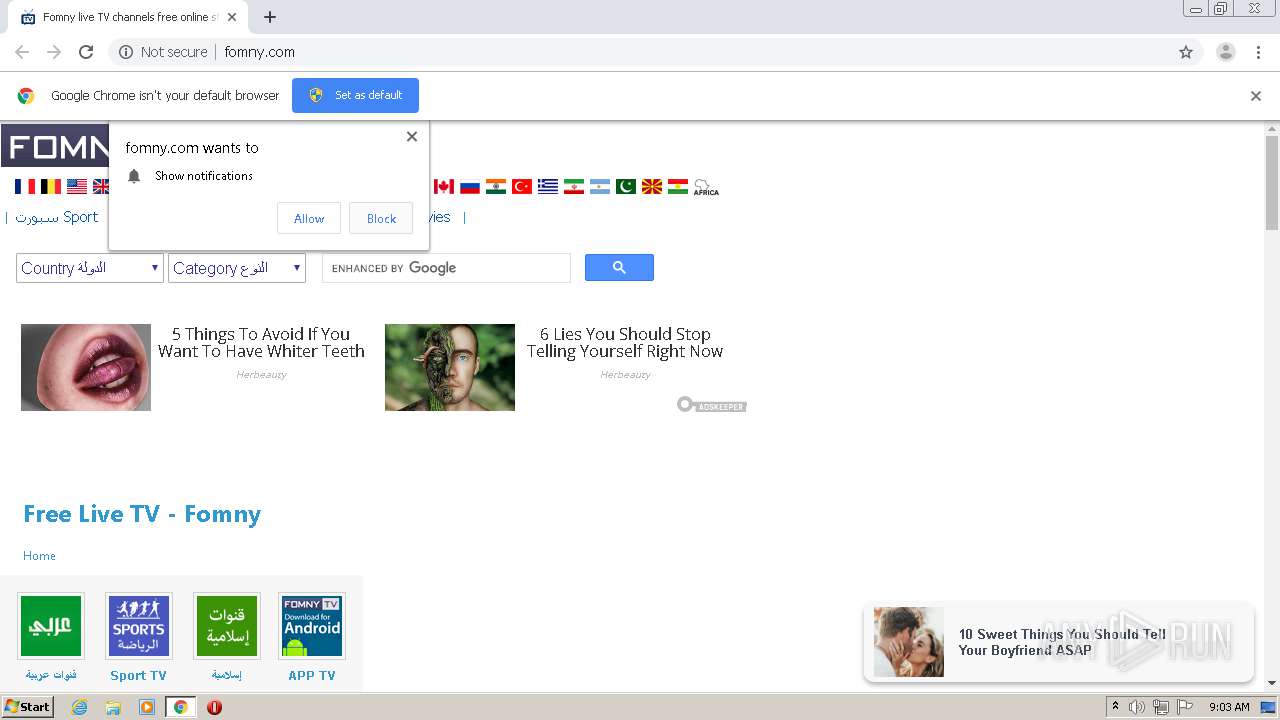This screenshot has height=720, width=1280.
Task: Bookmark this page with the star icon
Action: [x=1186, y=52]
